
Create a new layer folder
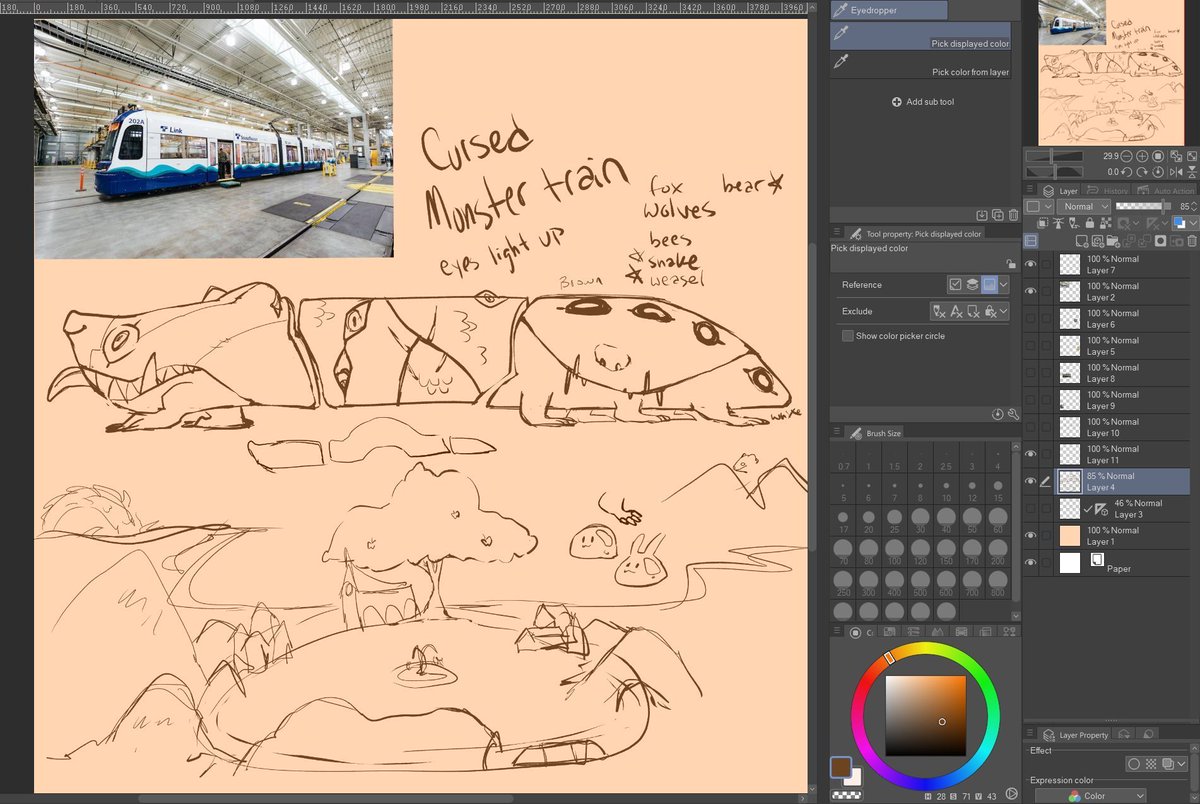[1113, 240]
